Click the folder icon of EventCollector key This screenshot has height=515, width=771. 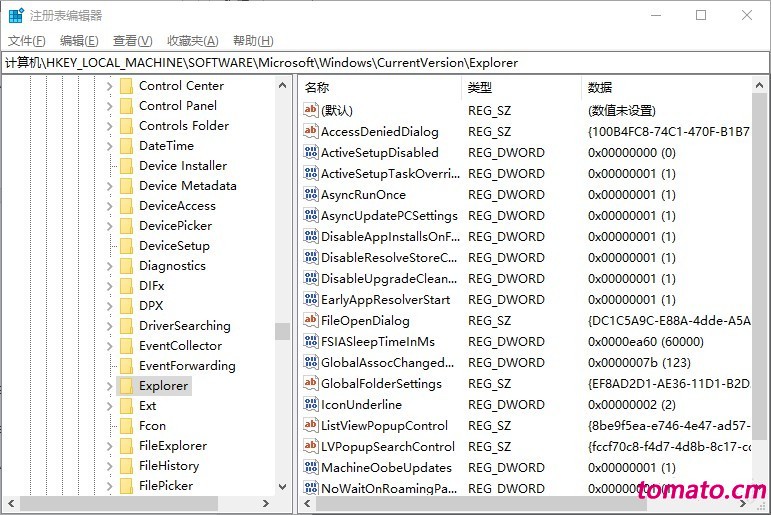pos(126,346)
